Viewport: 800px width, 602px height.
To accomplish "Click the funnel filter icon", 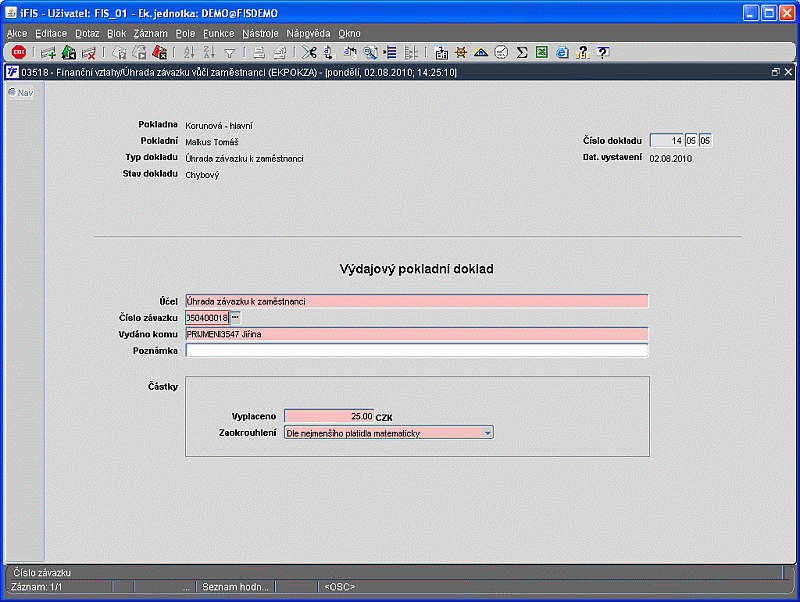I will 230,53.
